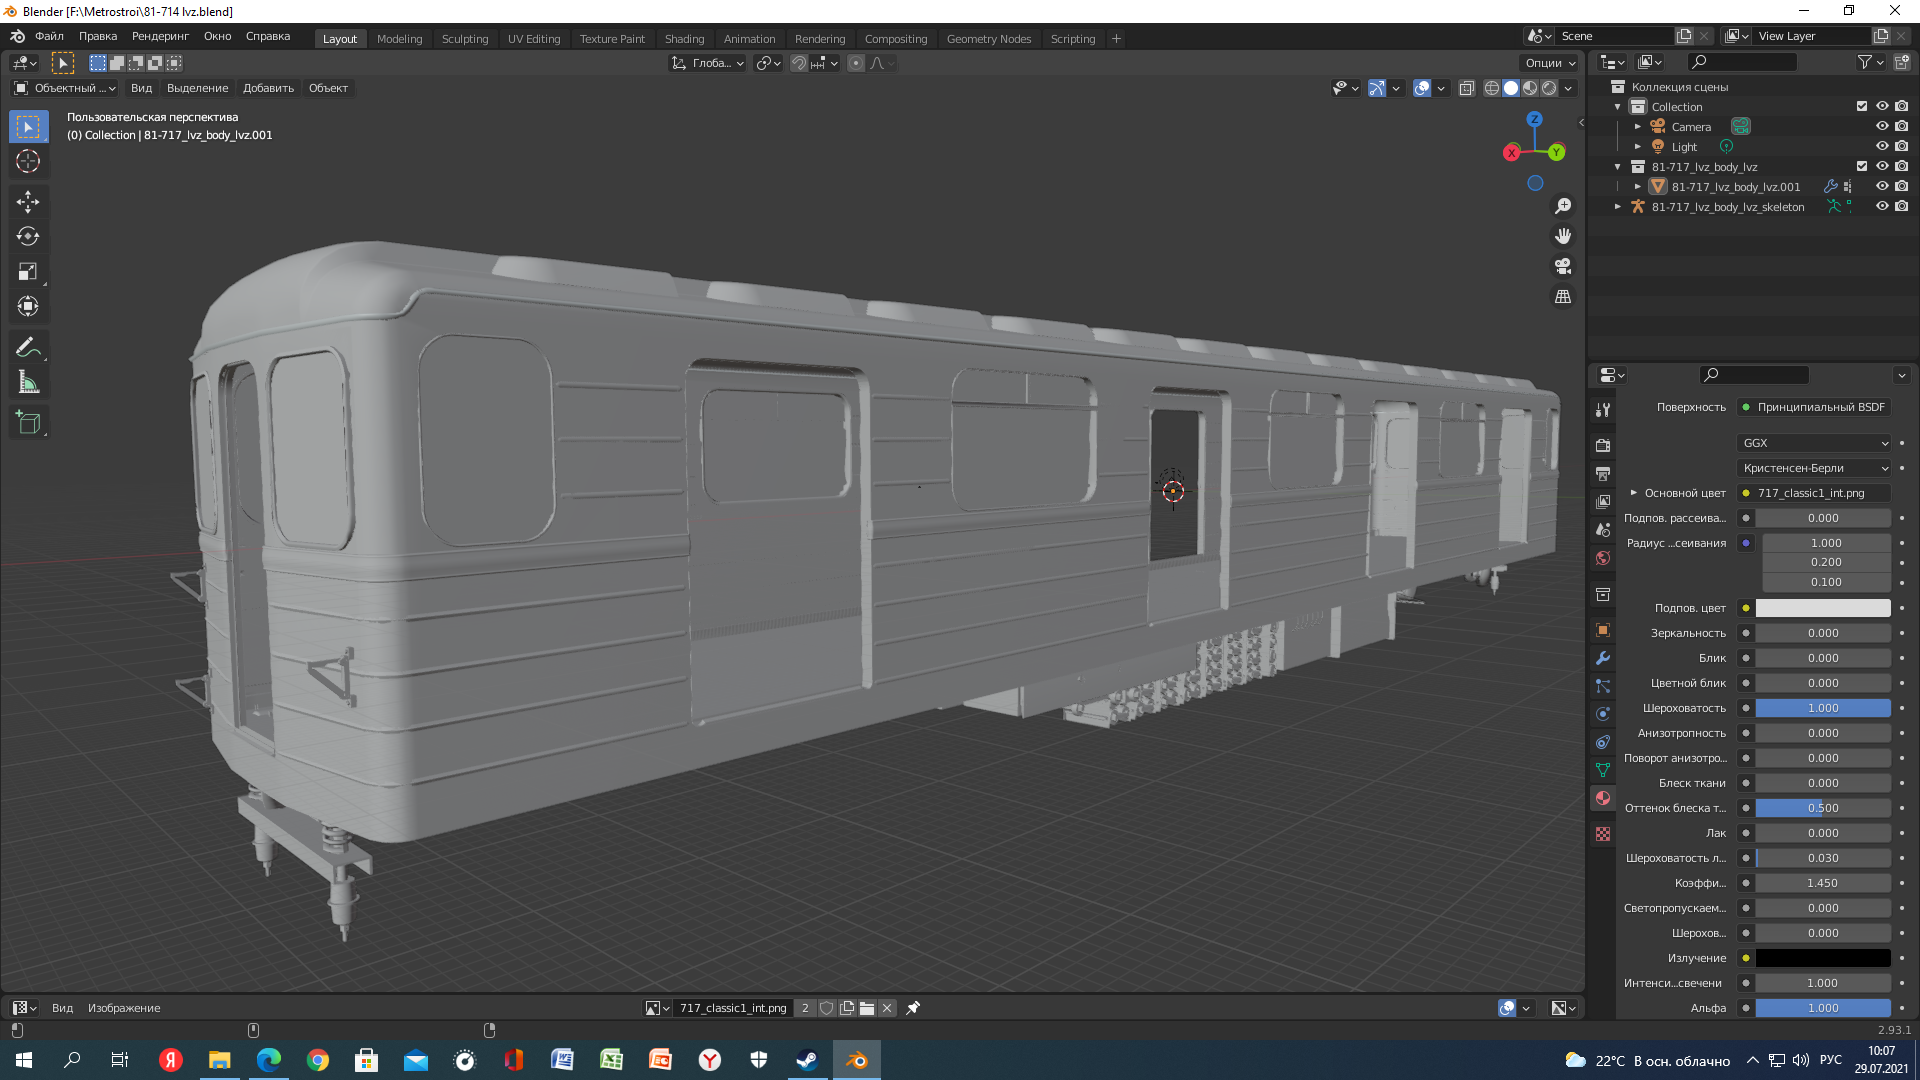
Task: Click the Добавить header menu button
Action: click(x=268, y=88)
